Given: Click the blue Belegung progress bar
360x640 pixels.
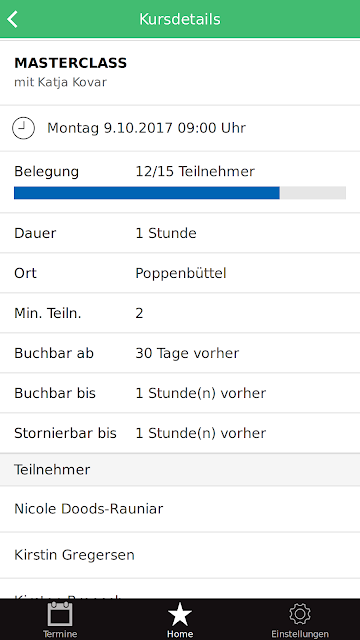Looking at the screenshot, I should (x=147, y=193).
